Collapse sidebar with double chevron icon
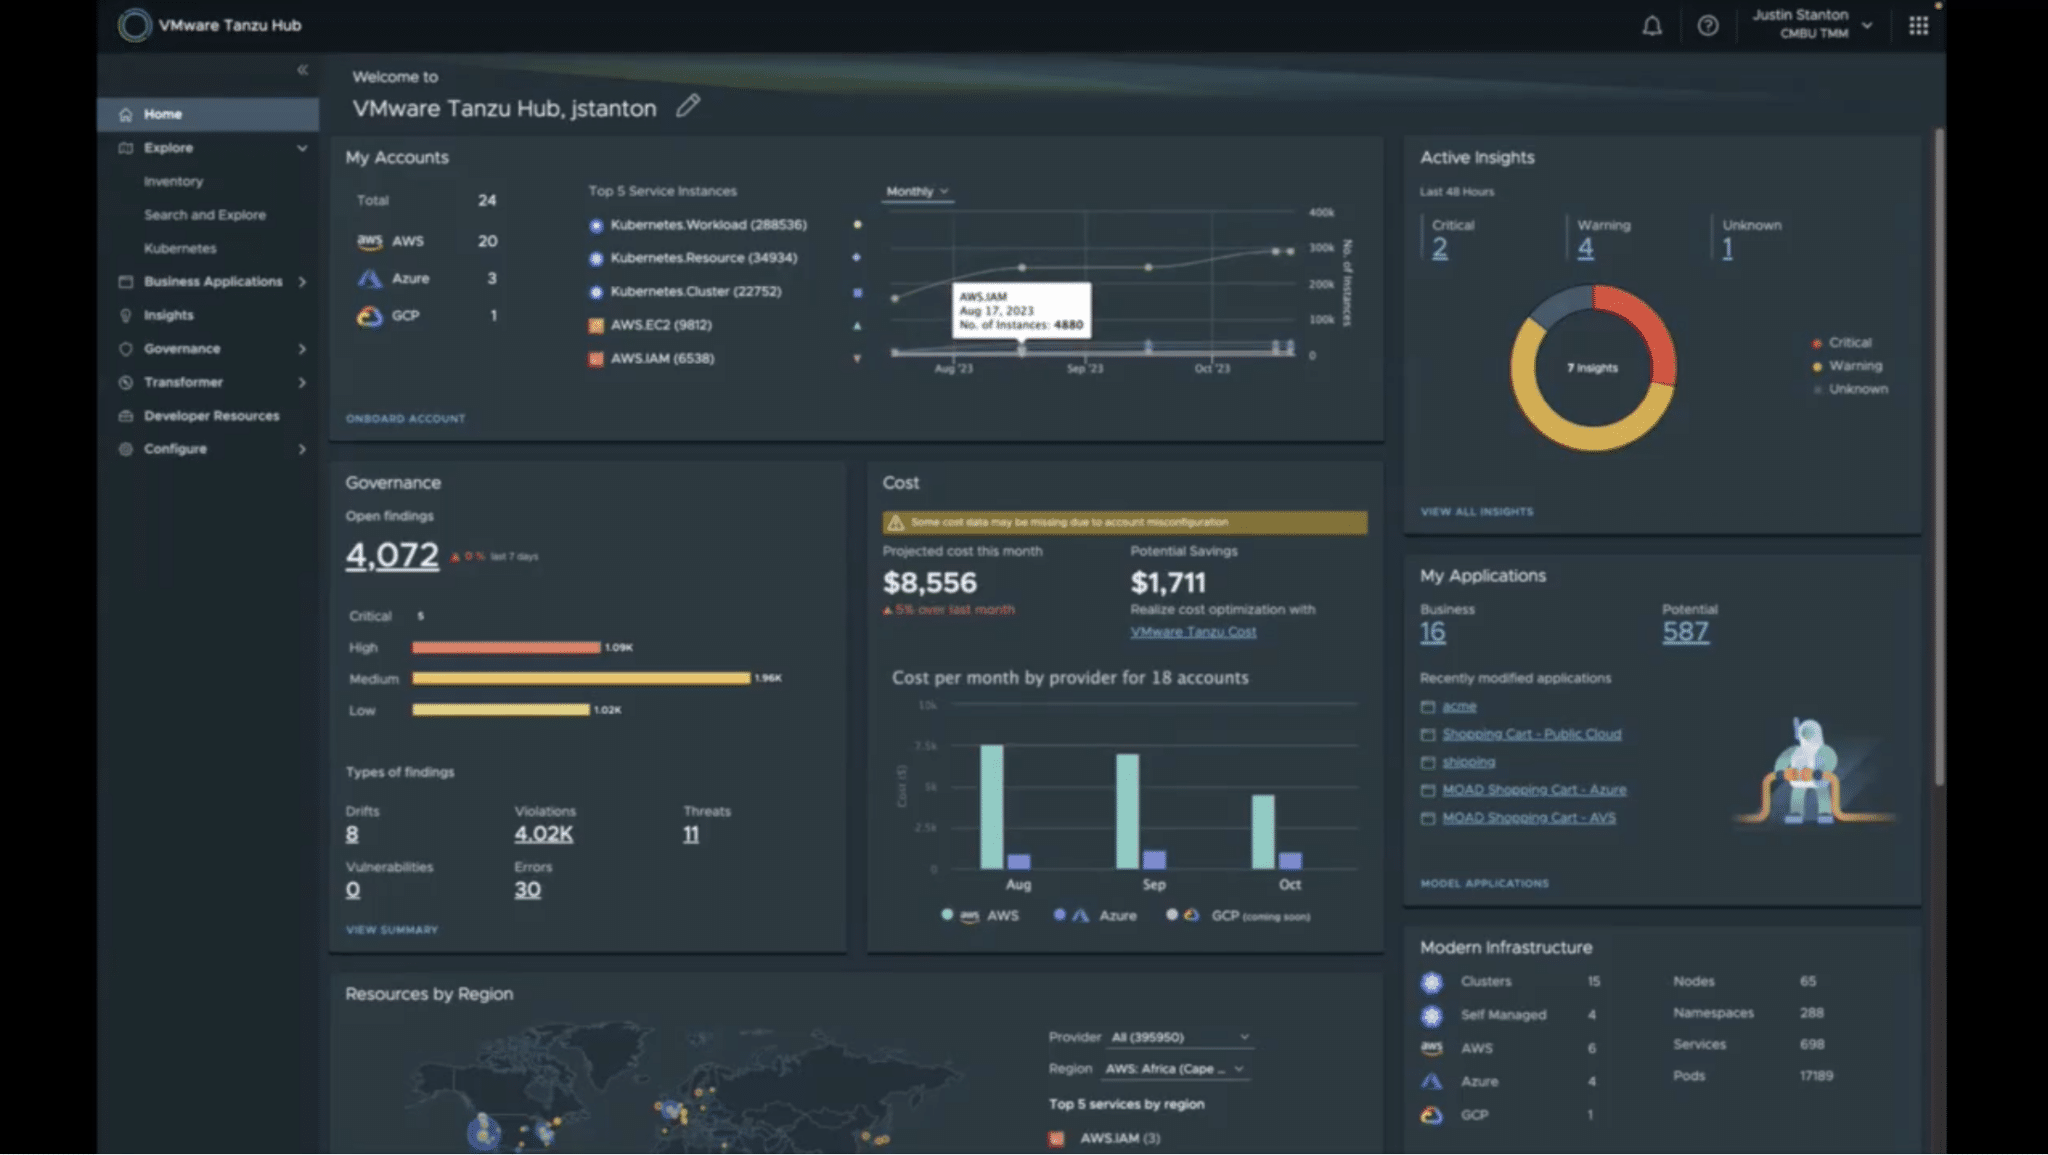The width and height of the screenshot is (2048, 1155). (302, 70)
